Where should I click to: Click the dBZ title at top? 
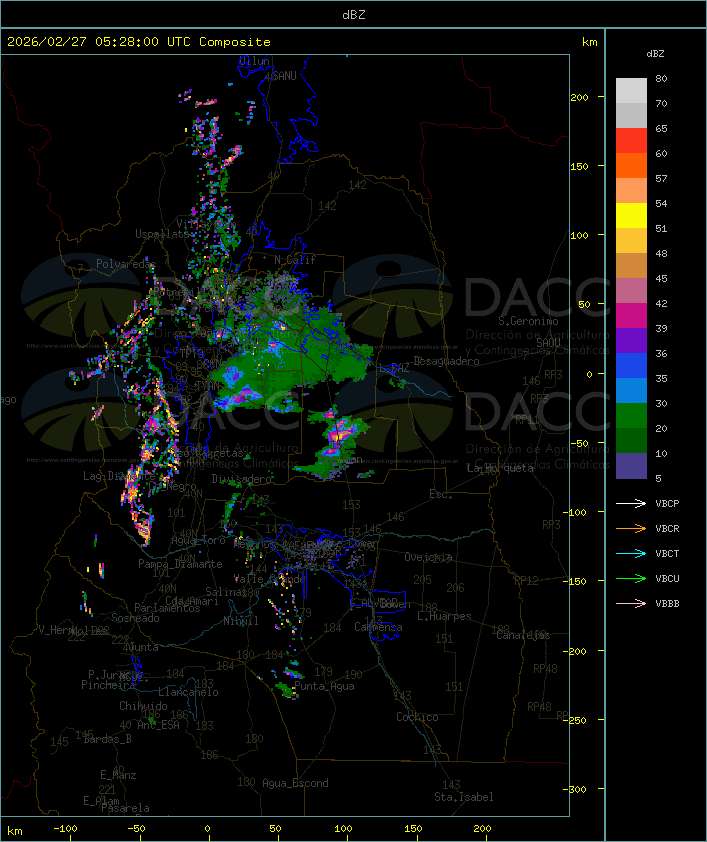coord(354,15)
